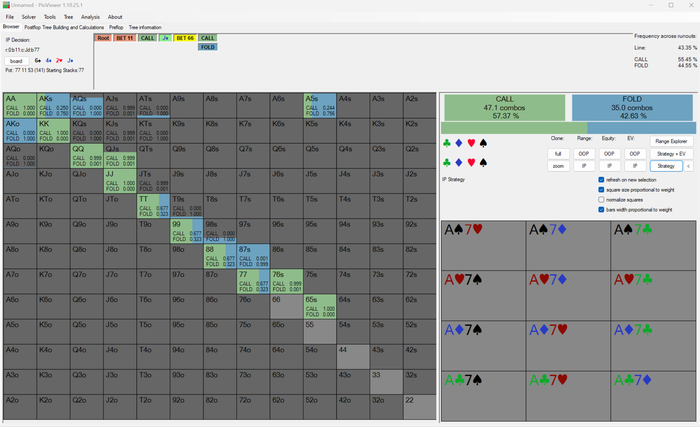This screenshot has height=427, width=700.
Task: Open the Tree menu
Action: point(68,17)
